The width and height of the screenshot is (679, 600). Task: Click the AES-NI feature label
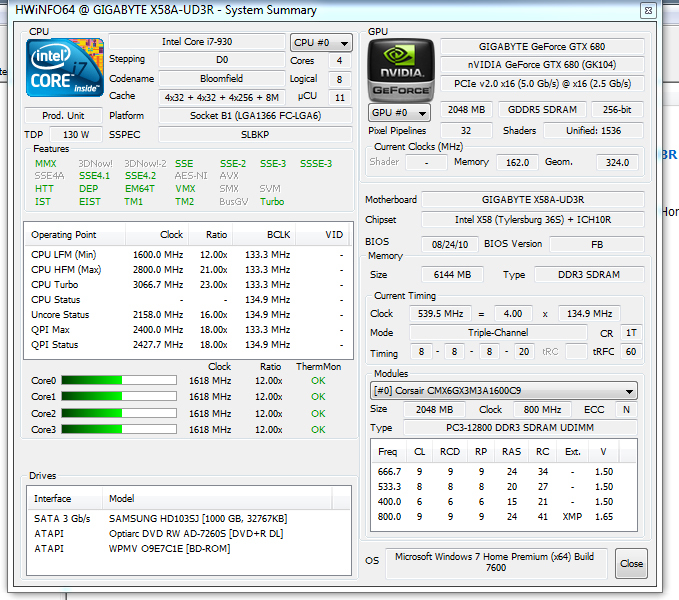coord(191,176)
